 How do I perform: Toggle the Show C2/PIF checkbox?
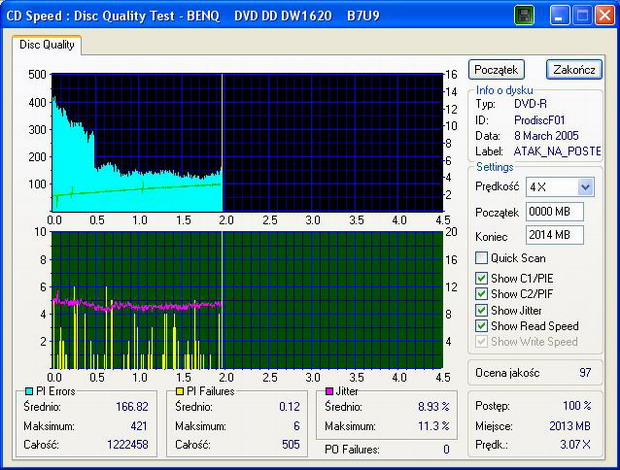pyautogui.click(x=481, y=294)
